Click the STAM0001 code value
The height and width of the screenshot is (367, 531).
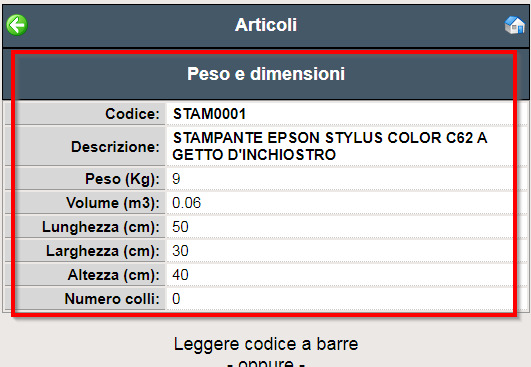tap(209, 114)
